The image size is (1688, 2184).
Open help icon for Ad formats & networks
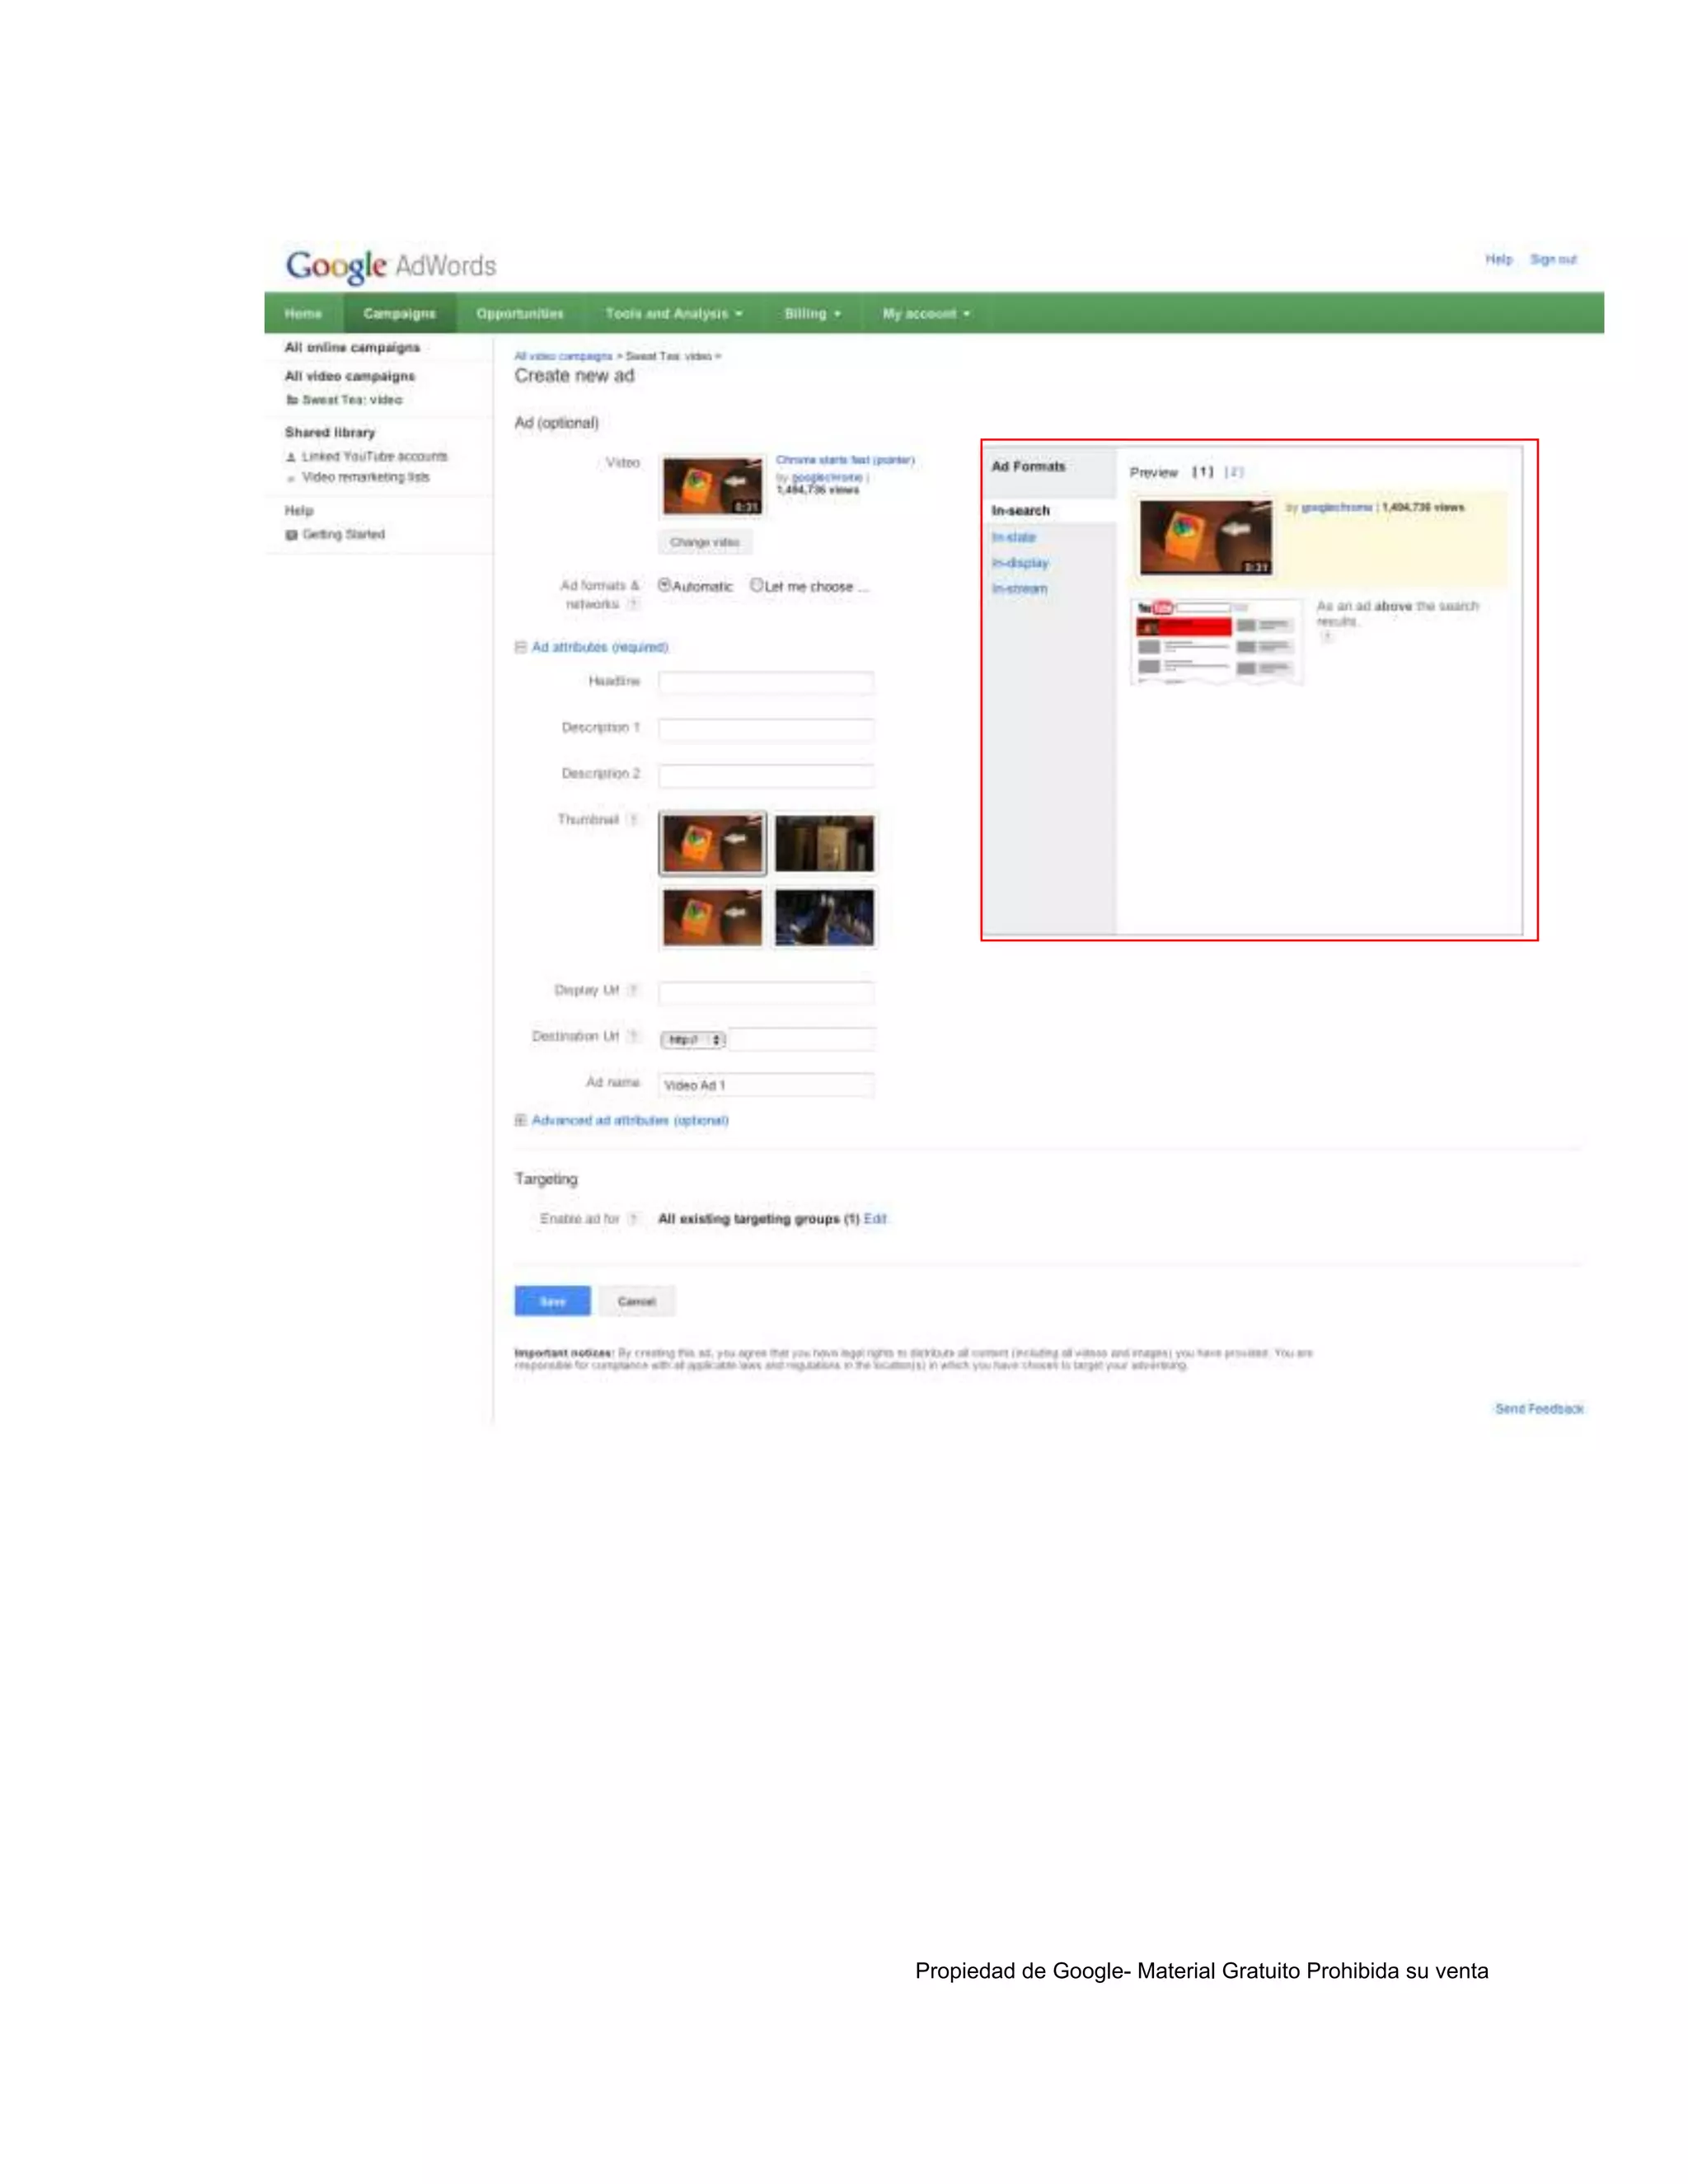[632, 604]
